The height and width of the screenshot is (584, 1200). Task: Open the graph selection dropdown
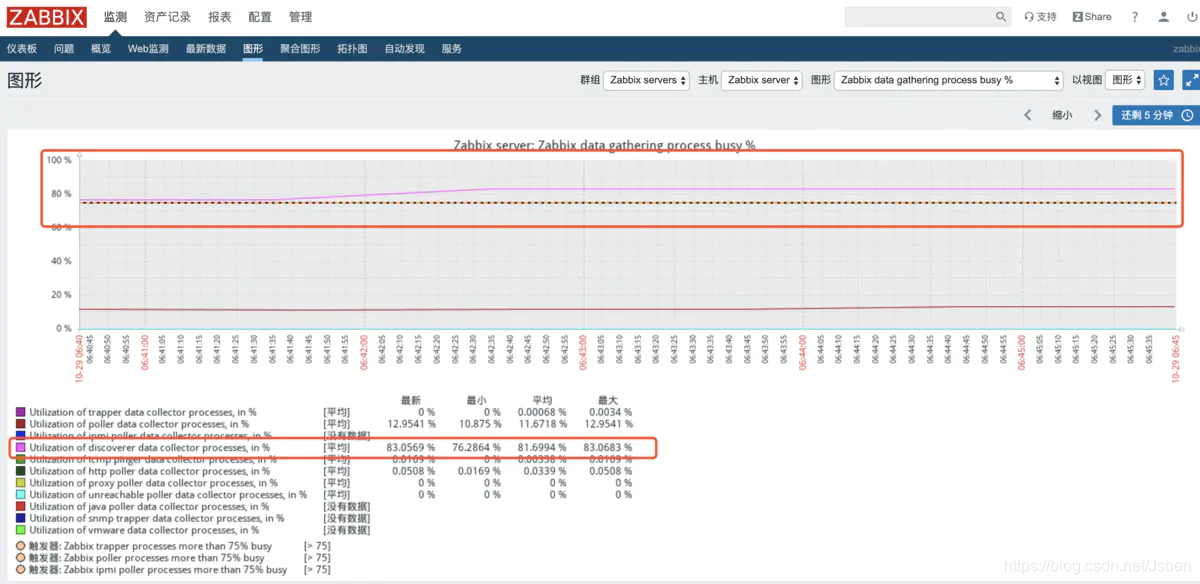click(948, 80)
